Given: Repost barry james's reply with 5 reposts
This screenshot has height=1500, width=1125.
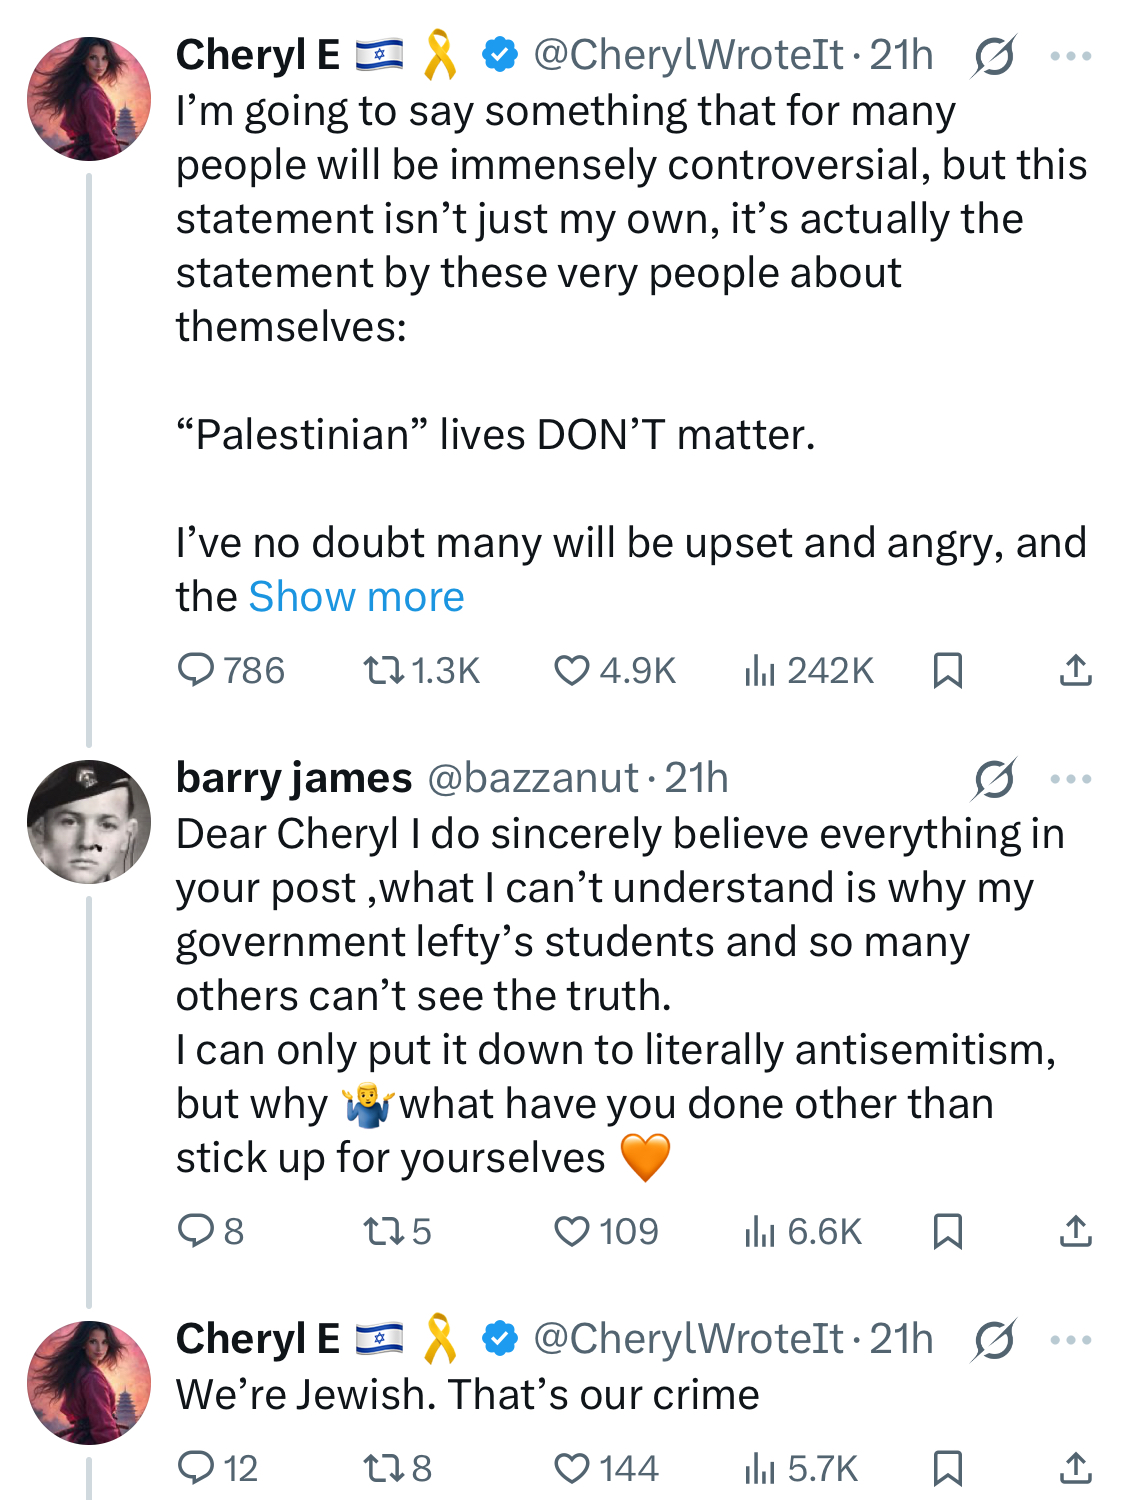Looking at the screenshot, I should click(397, 1231).
